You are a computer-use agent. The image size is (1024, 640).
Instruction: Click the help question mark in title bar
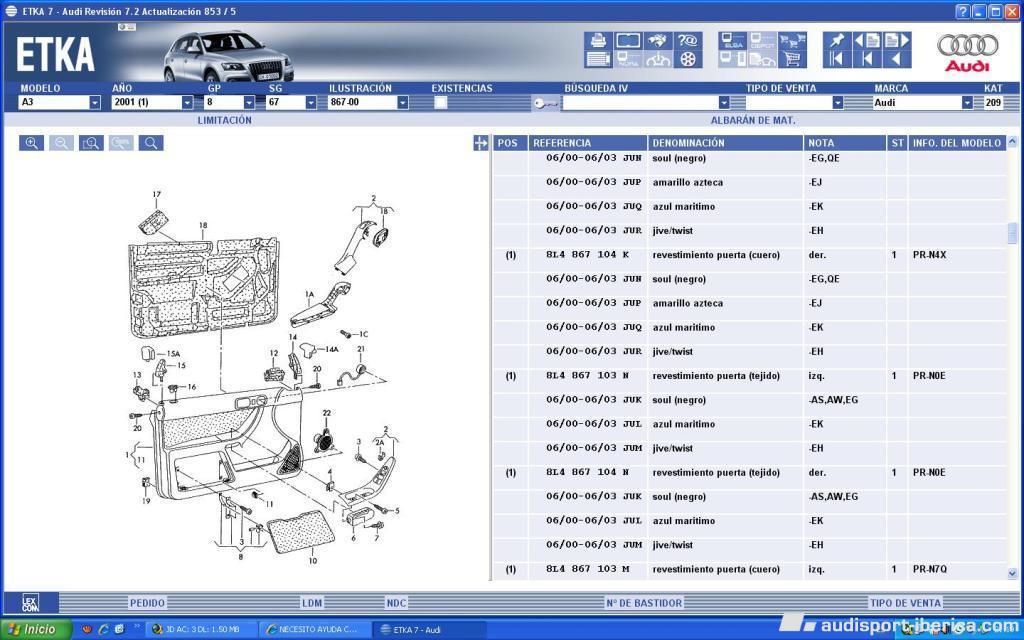pyautogui.click(x=963, y=11)
